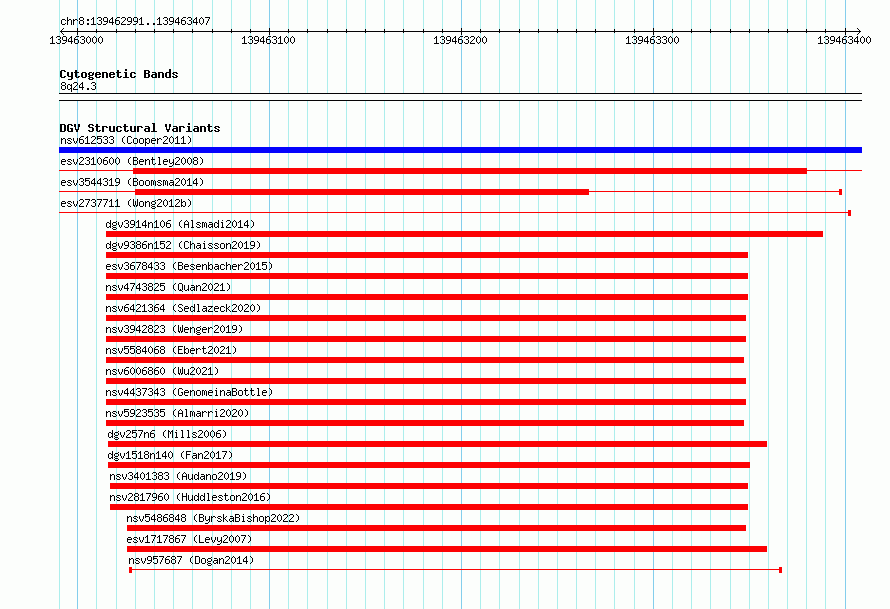This screenshot has height=609, width=890.
Task: Open dgv1518n140 (Fan2017) variant
Action: point(170,455)
